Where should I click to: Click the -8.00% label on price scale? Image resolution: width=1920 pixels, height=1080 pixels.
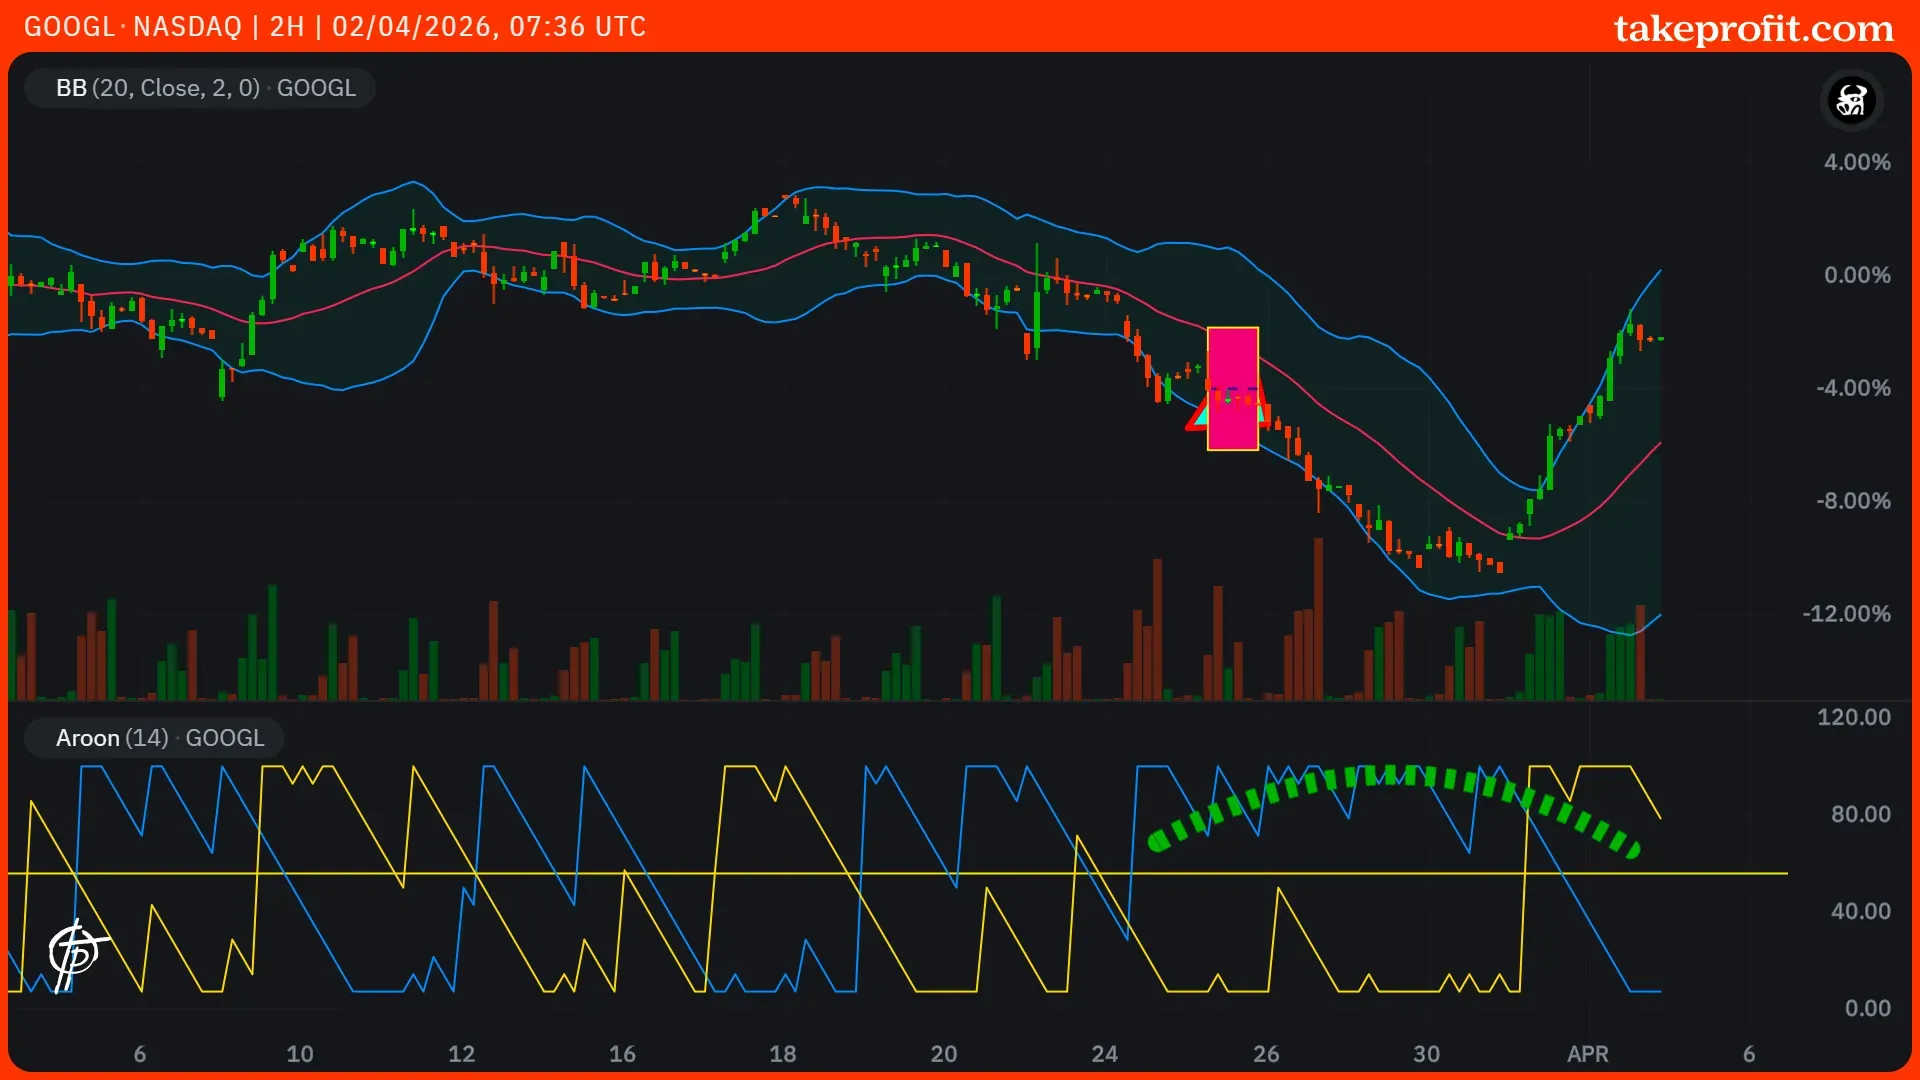1853,501
